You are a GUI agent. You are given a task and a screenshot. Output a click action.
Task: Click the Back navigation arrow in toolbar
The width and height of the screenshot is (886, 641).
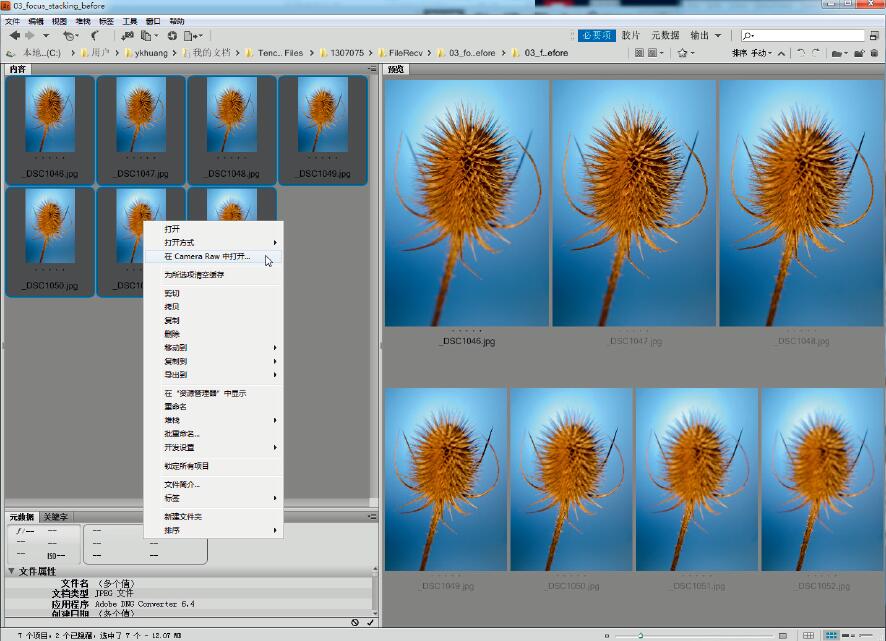click(x=14, y=36)
